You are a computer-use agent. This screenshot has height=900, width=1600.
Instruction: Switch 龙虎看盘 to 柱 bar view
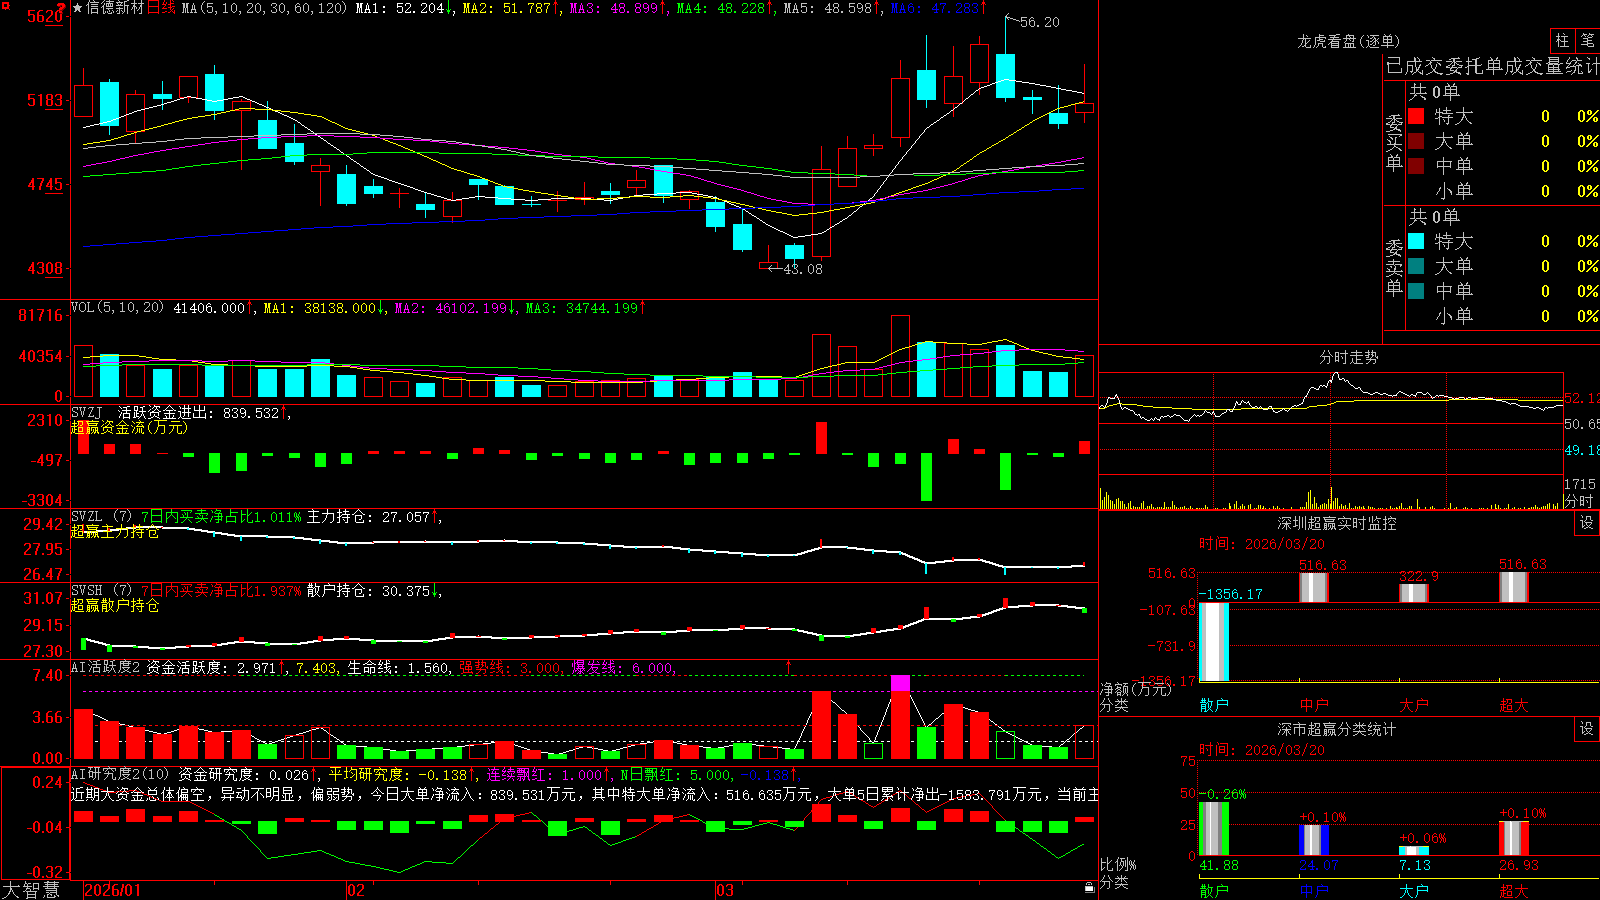pyautogui.click(x=1562, y=40)
